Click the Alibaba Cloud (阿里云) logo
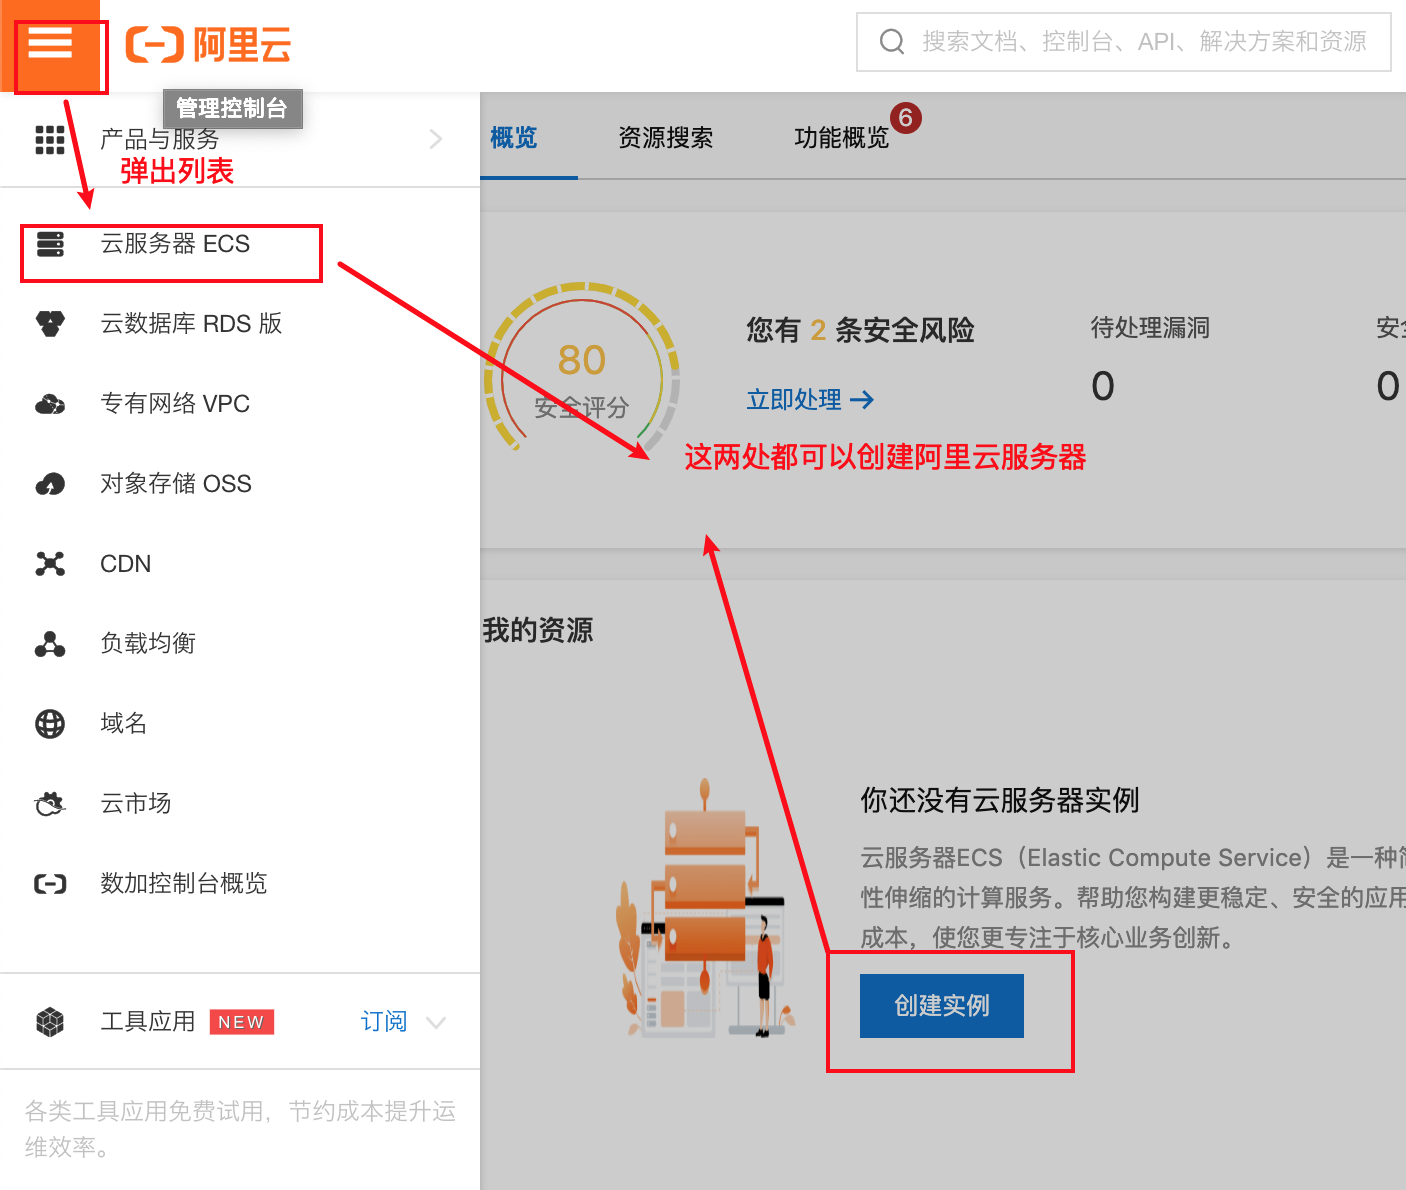1406x1190 pixels. [x=208, y=45]
